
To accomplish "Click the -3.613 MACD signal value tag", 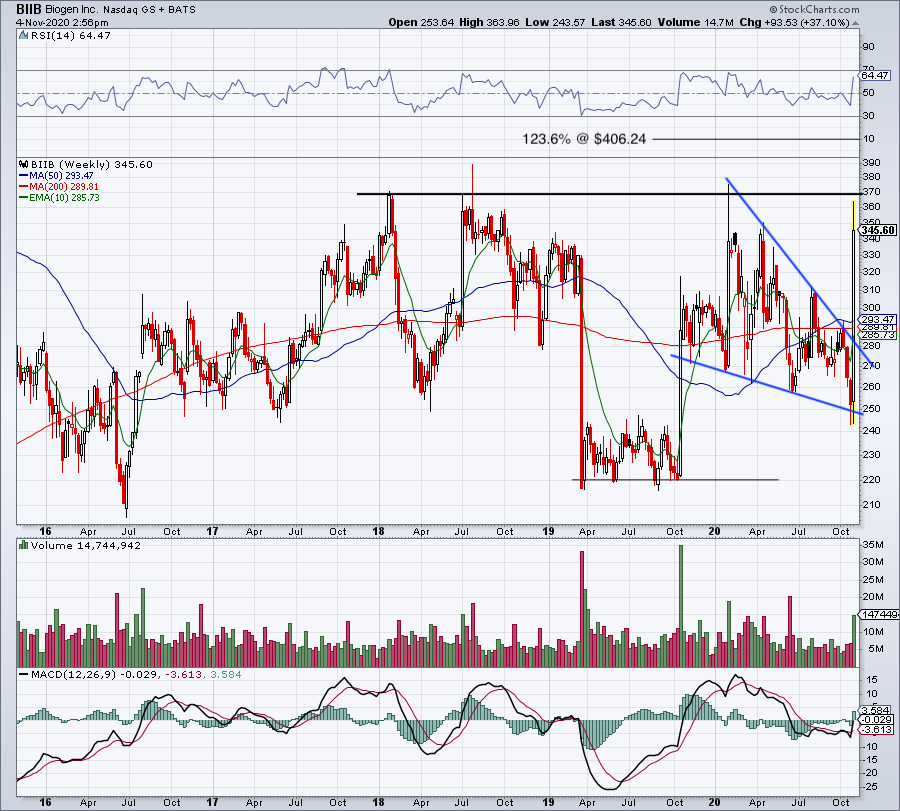I will (878, 729).
